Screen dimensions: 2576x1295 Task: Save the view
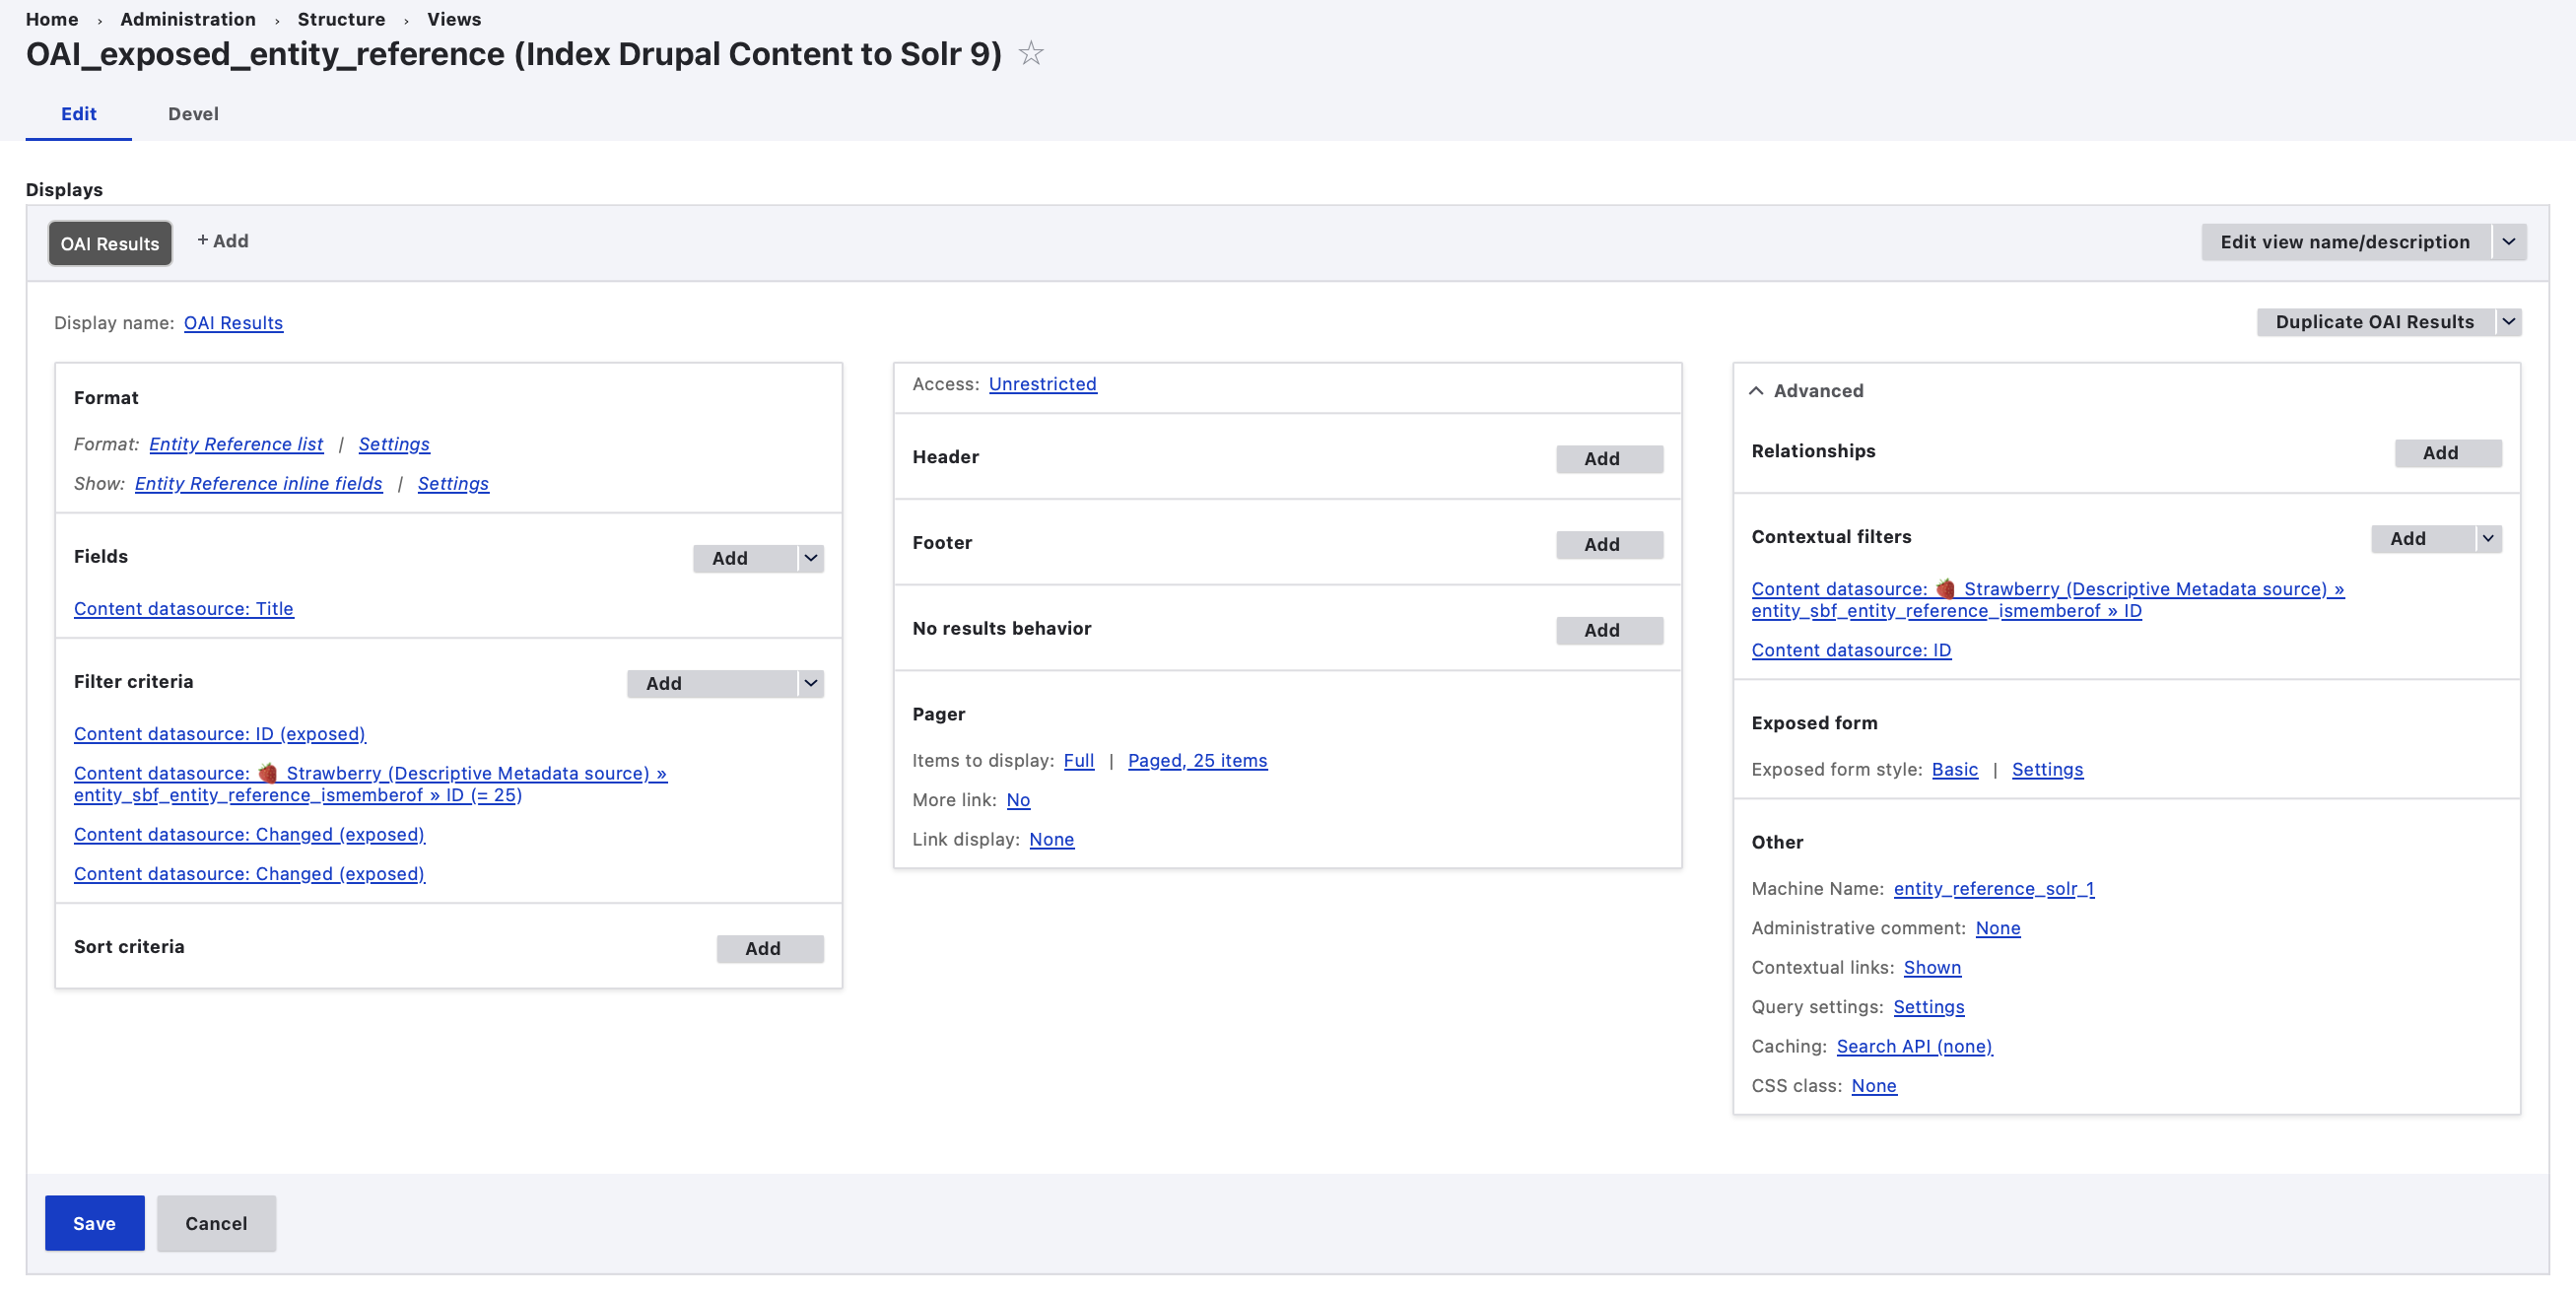point(94,1223)
